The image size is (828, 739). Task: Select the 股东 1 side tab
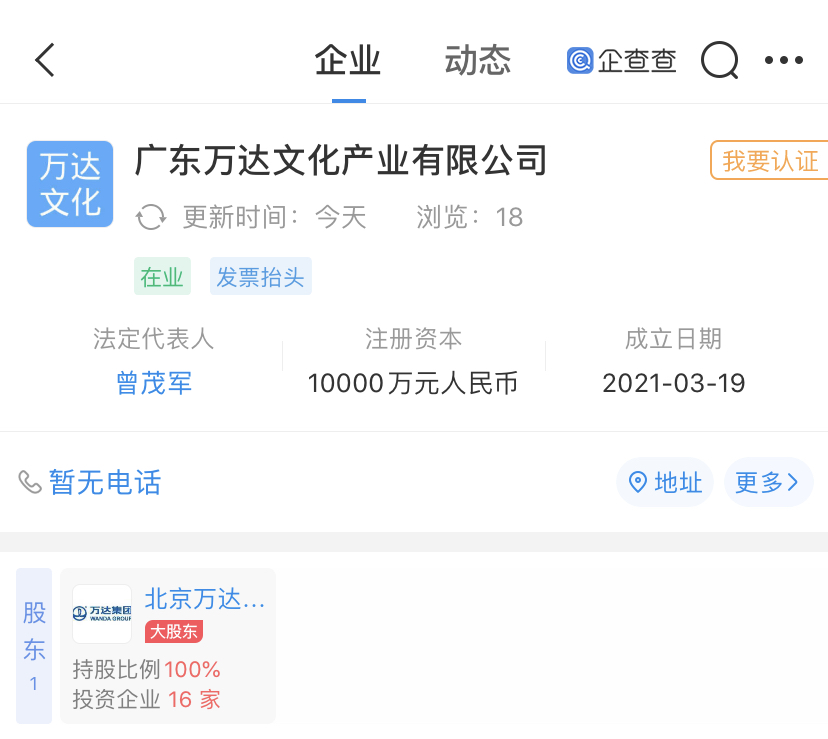[34, 646]
